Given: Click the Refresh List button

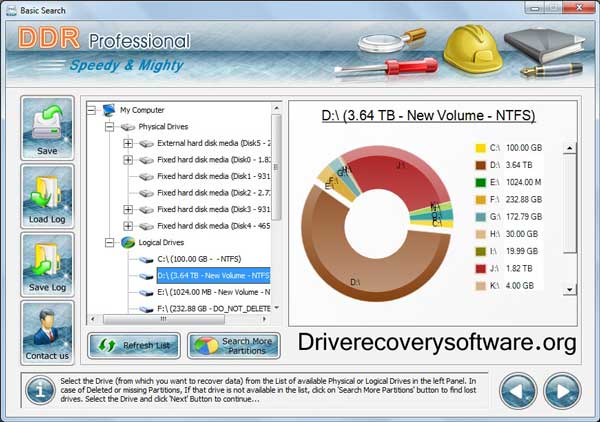Looking at the screenshot, I should coord(134,345).
